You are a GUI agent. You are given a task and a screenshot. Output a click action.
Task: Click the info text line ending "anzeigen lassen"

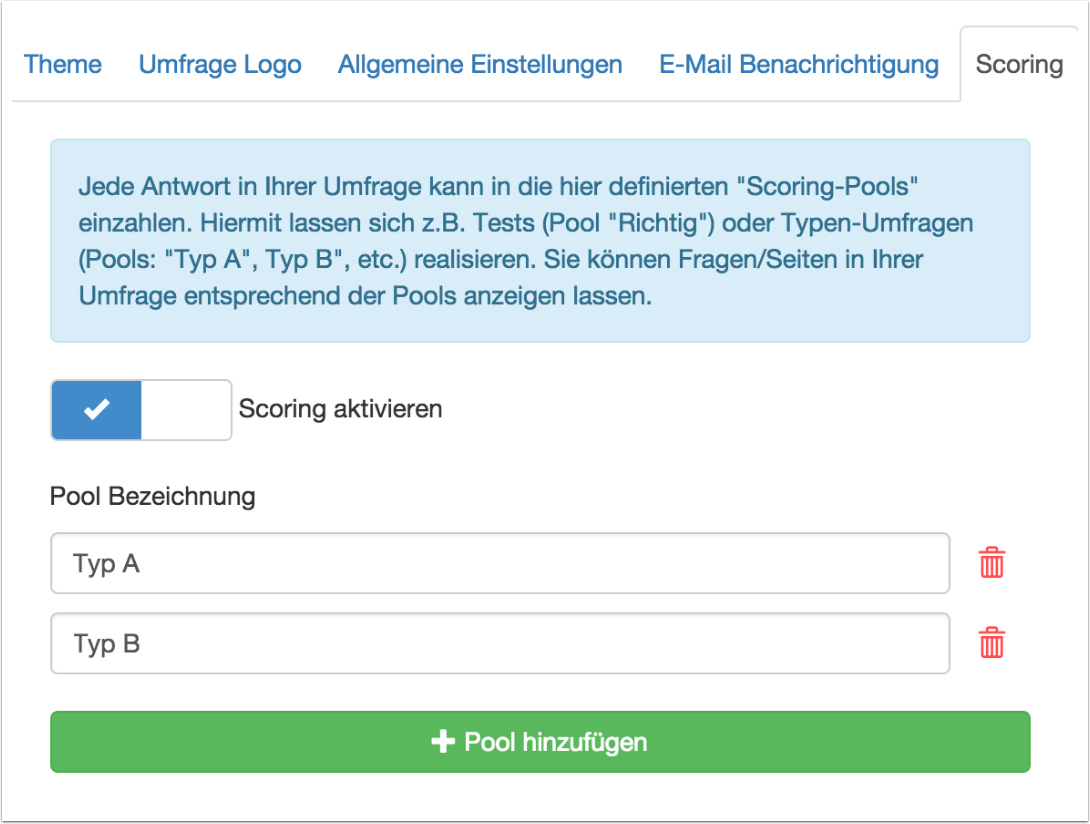pyautogui.click(x=364, y=298)
